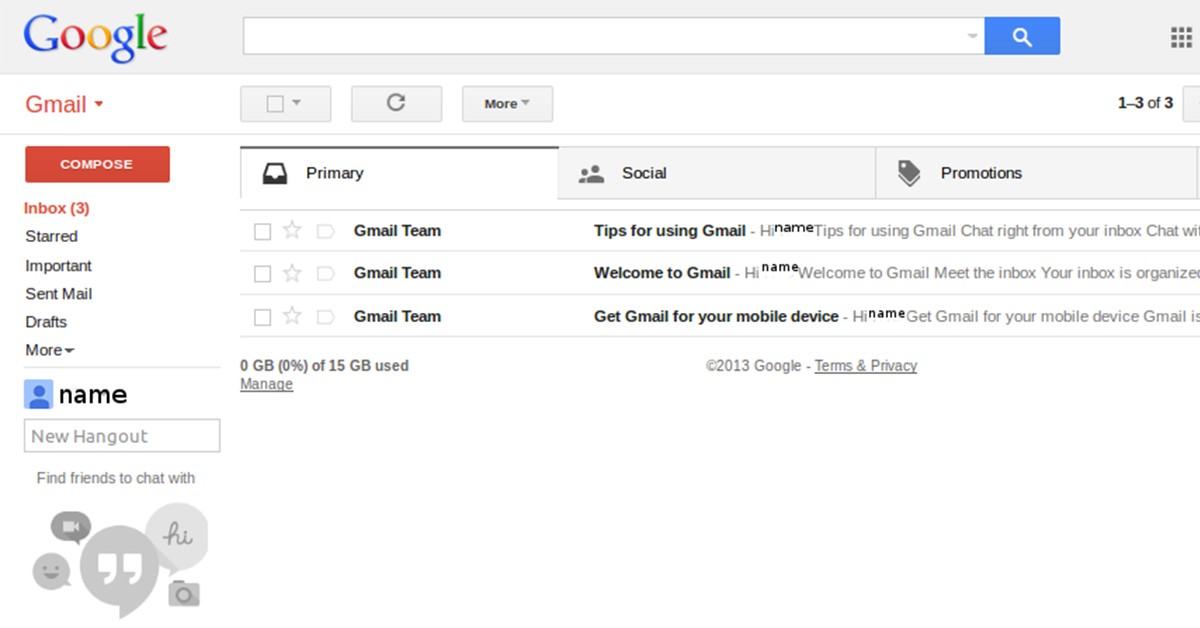Click the Hangouts quotation bubble graphic
The image size is (1200, 628).
coord(119,571)
